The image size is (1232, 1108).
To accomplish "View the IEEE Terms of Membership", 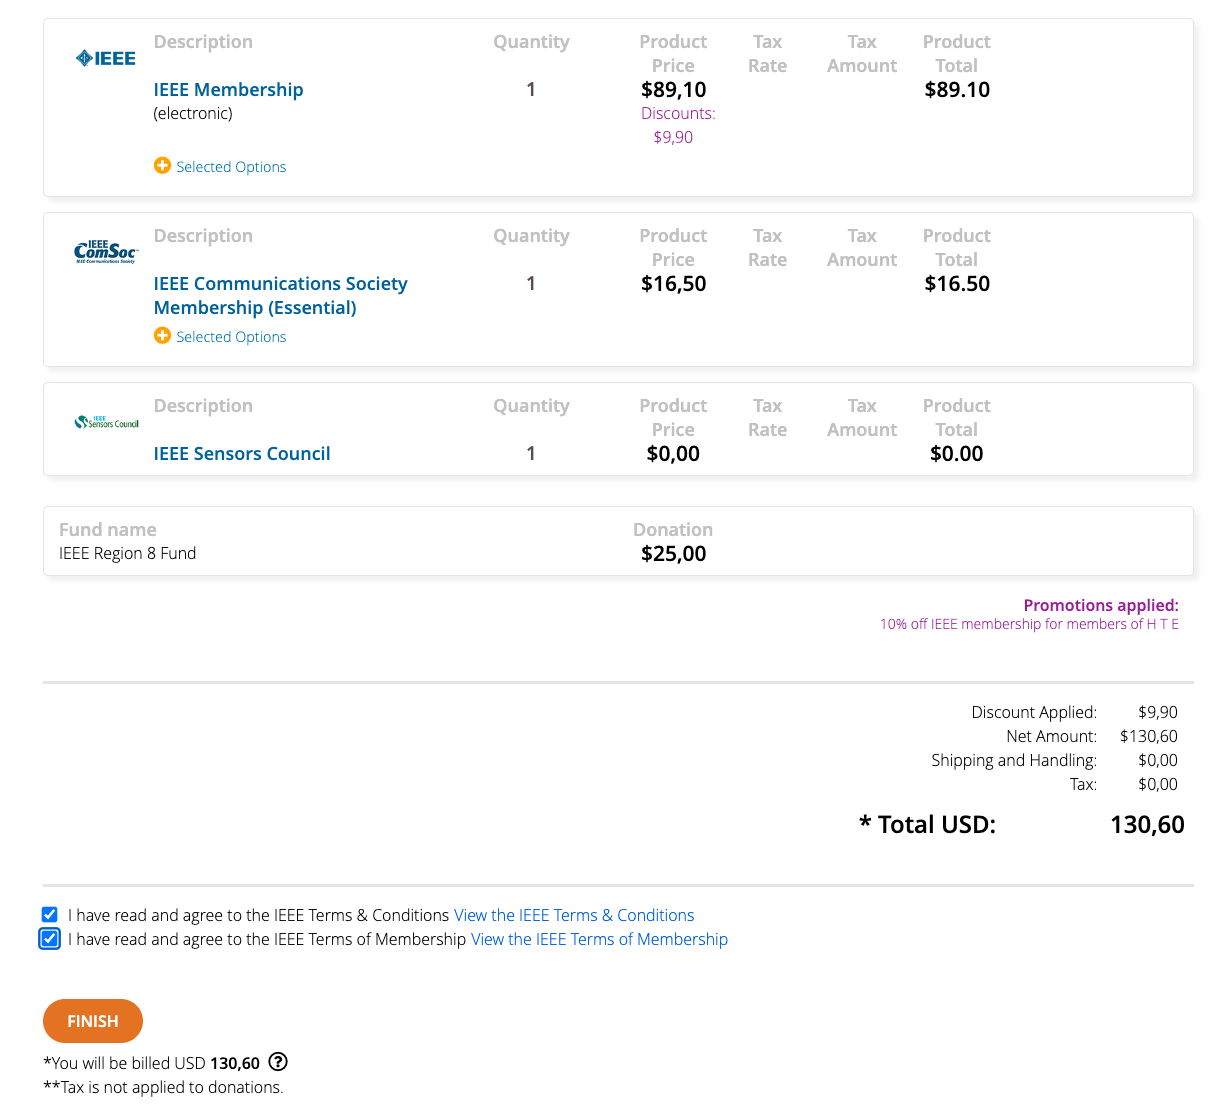I will [x=599, y=939].
